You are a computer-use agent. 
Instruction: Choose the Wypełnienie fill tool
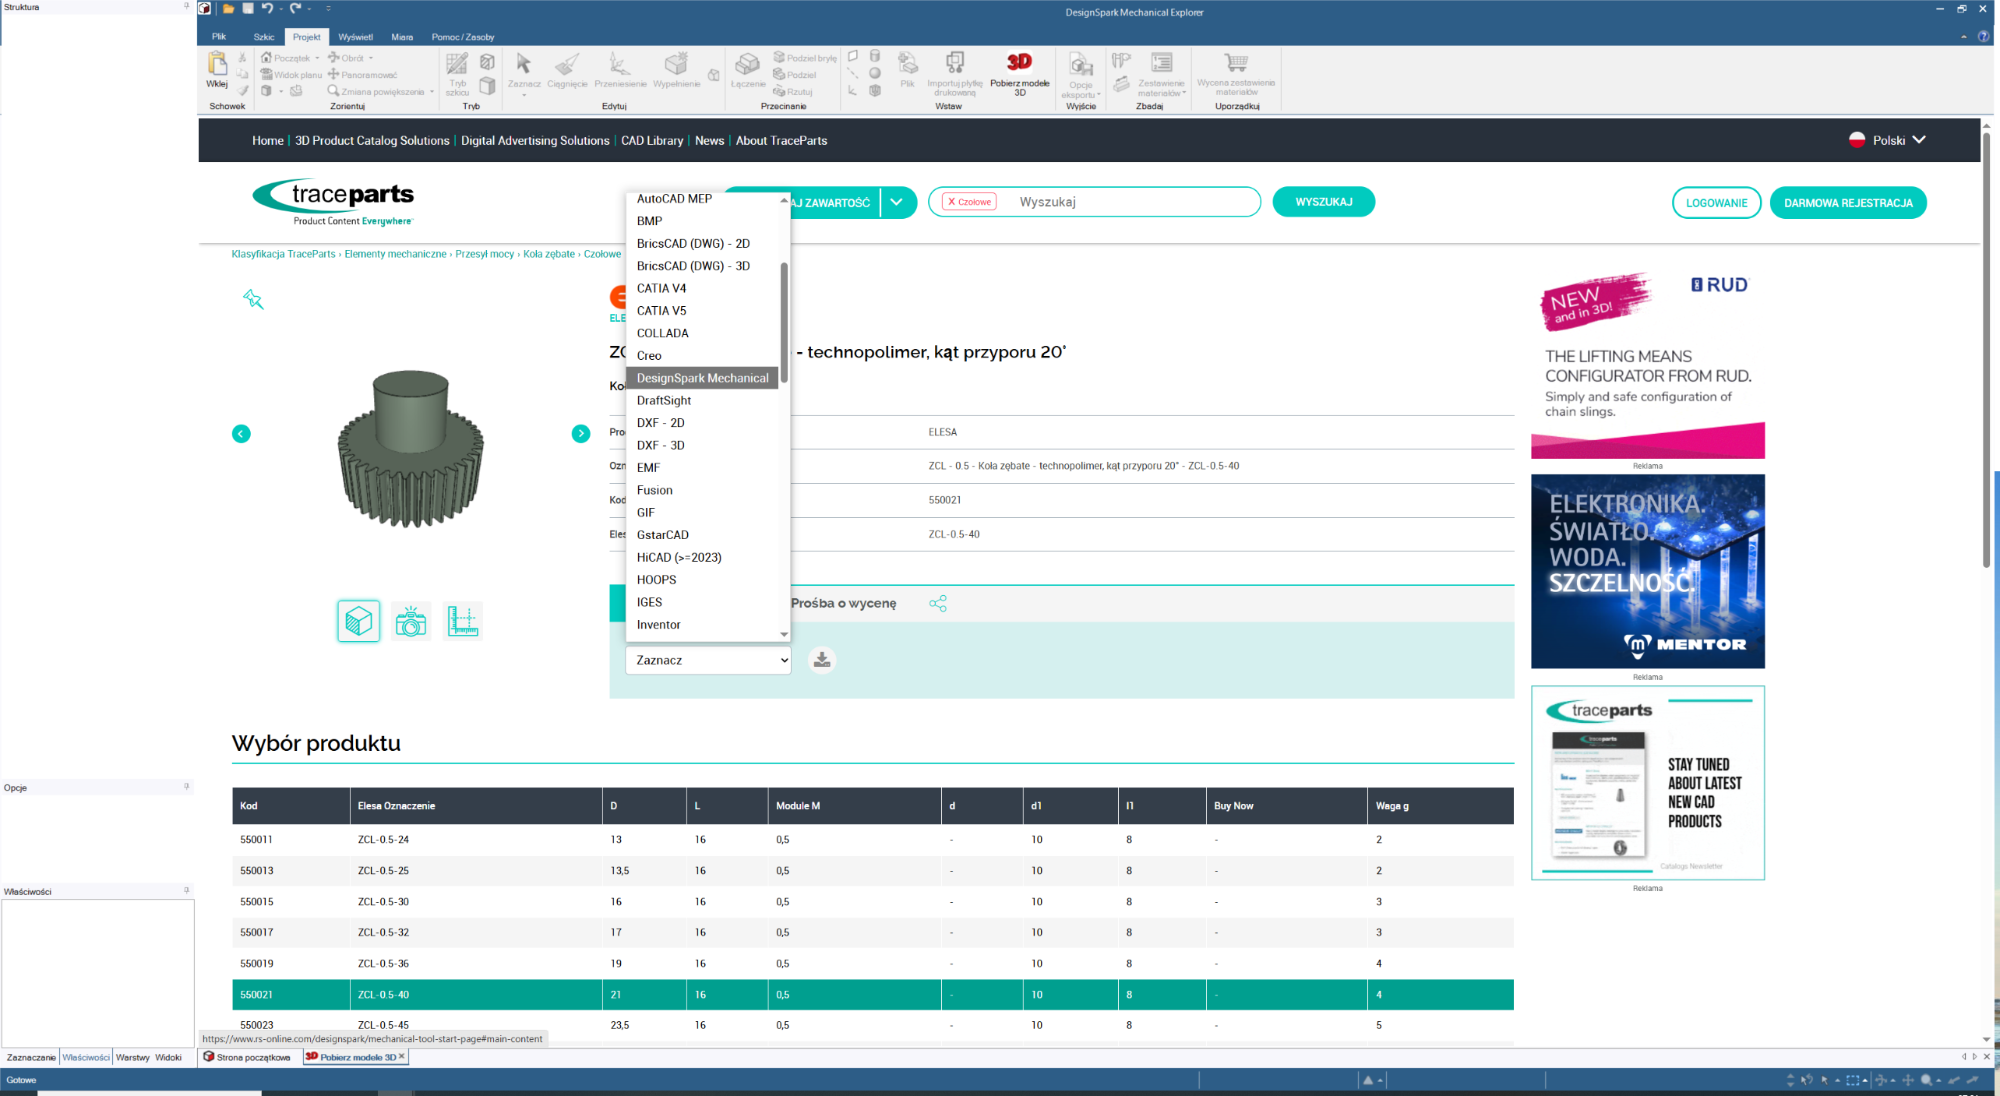click(x=676, y=70)
